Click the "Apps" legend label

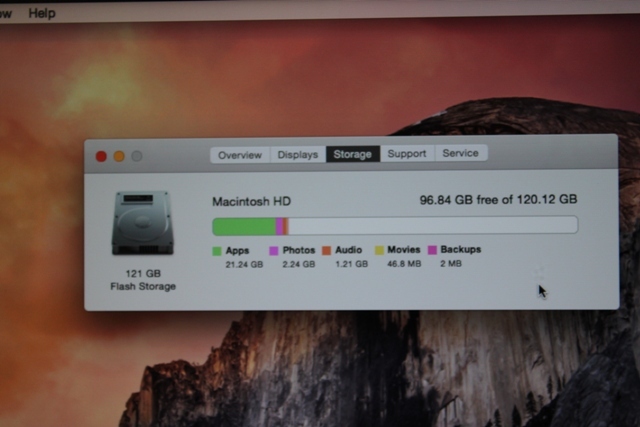click(x=237, y=251)
